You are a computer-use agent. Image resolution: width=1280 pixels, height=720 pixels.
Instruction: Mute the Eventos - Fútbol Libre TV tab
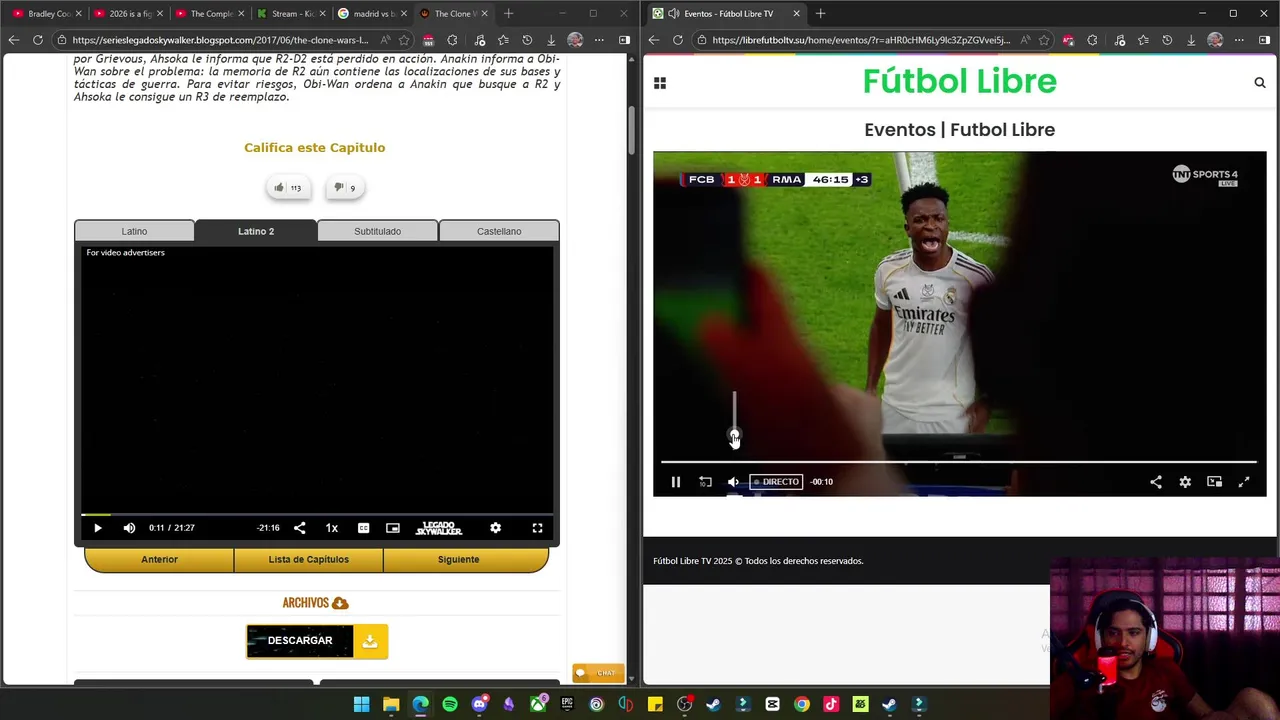[x=674, y=14]
